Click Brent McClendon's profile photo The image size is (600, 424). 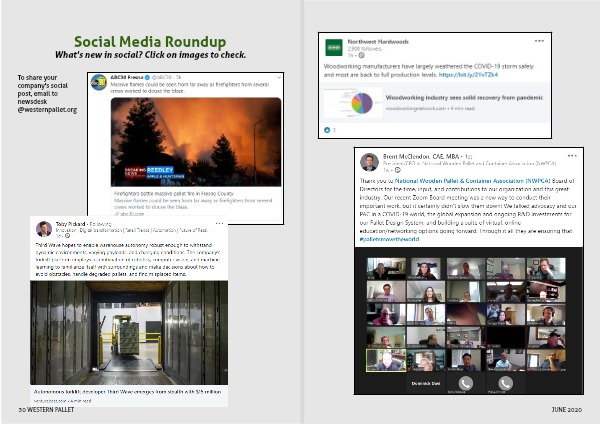click(369, 162)
